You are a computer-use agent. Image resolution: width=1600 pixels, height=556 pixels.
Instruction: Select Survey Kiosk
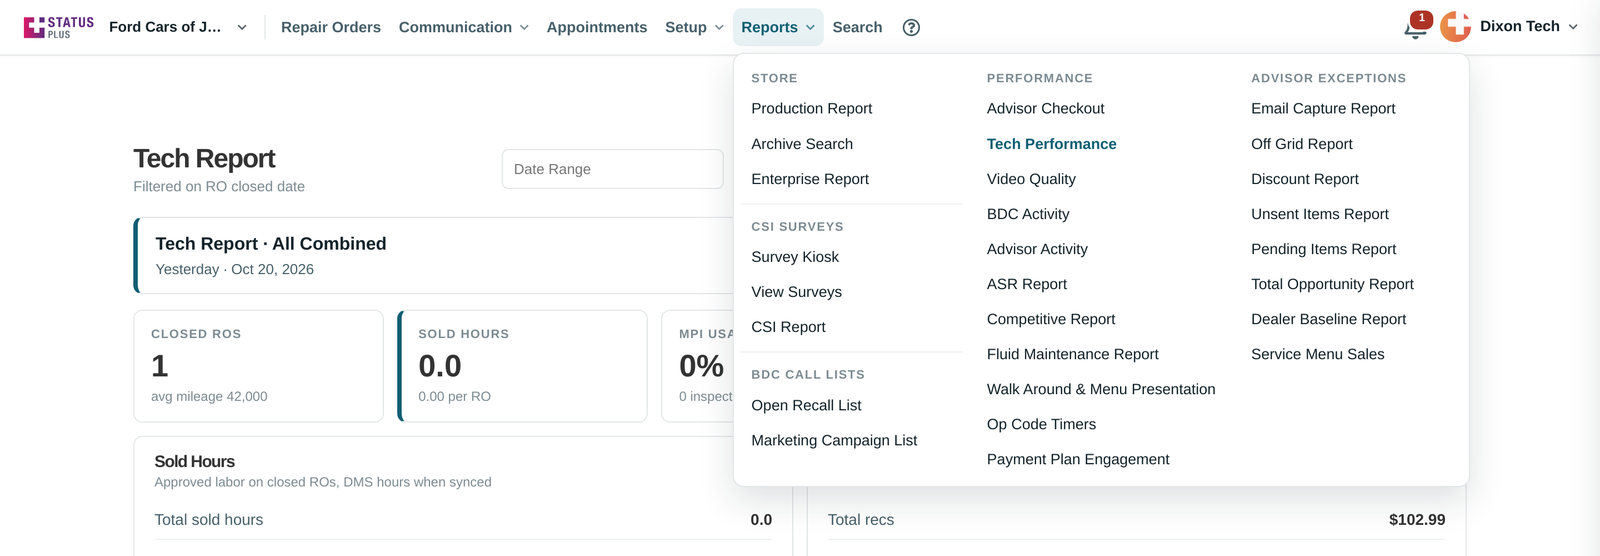coord(795,257)
